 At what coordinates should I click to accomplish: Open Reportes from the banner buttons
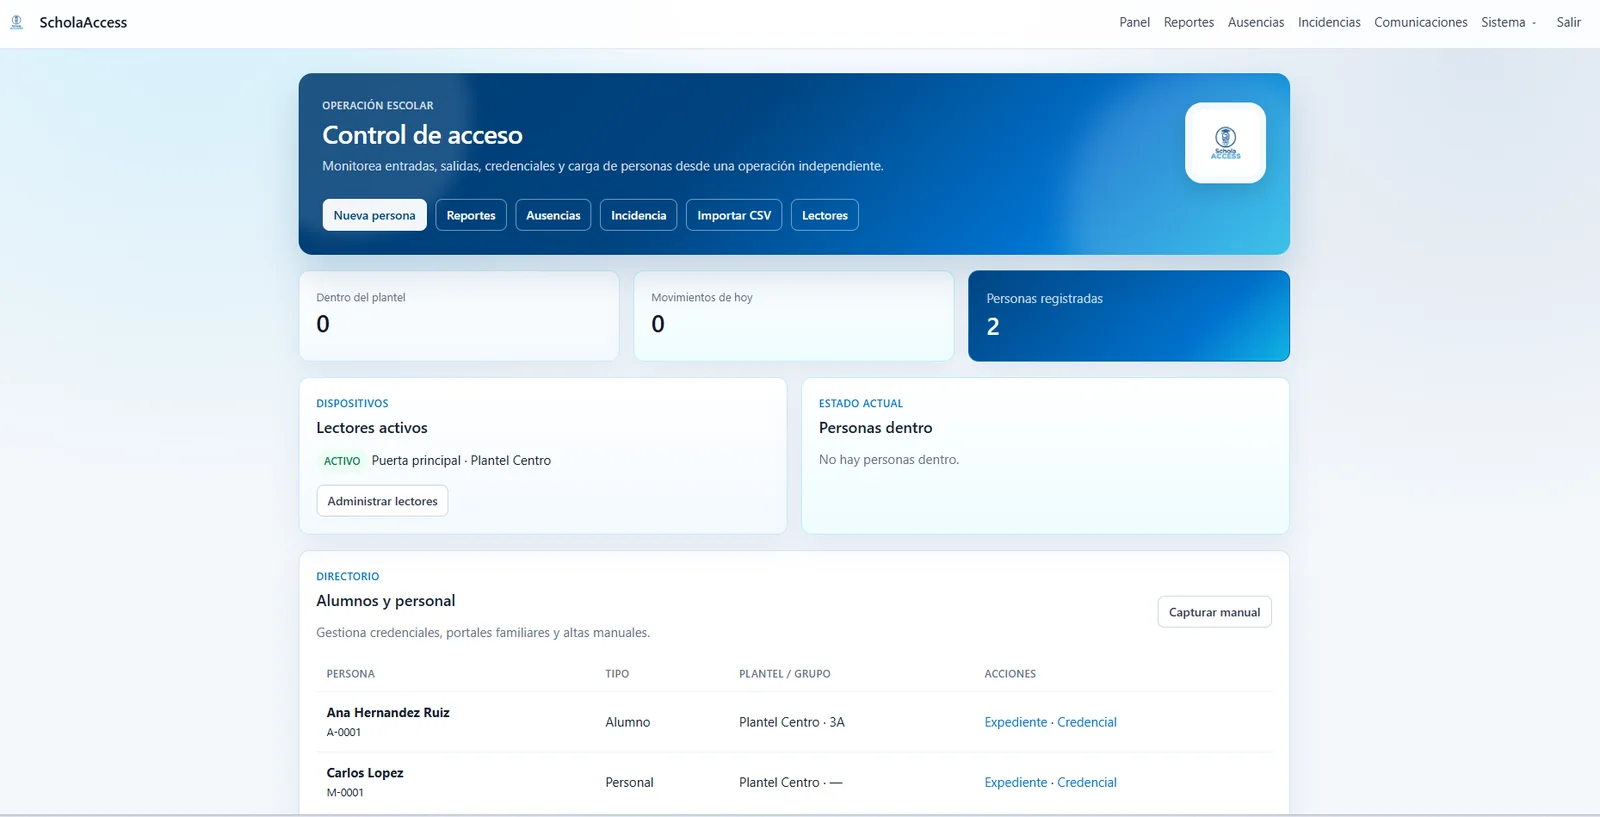pos(471,215)
